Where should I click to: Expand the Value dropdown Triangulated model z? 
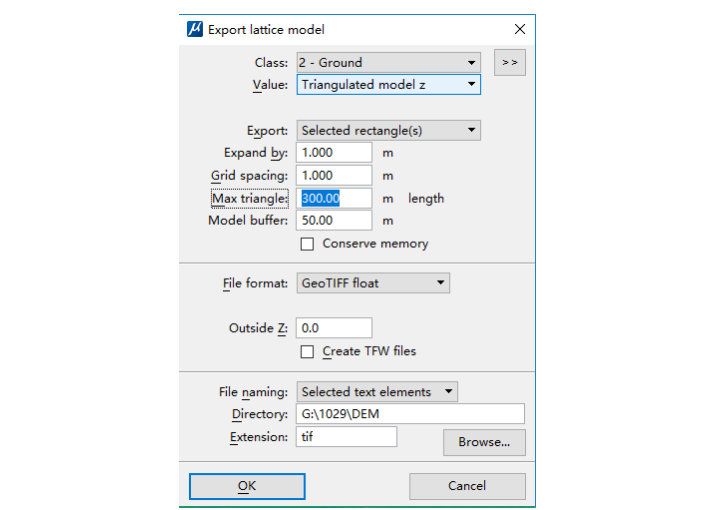[x=388, y=85]
